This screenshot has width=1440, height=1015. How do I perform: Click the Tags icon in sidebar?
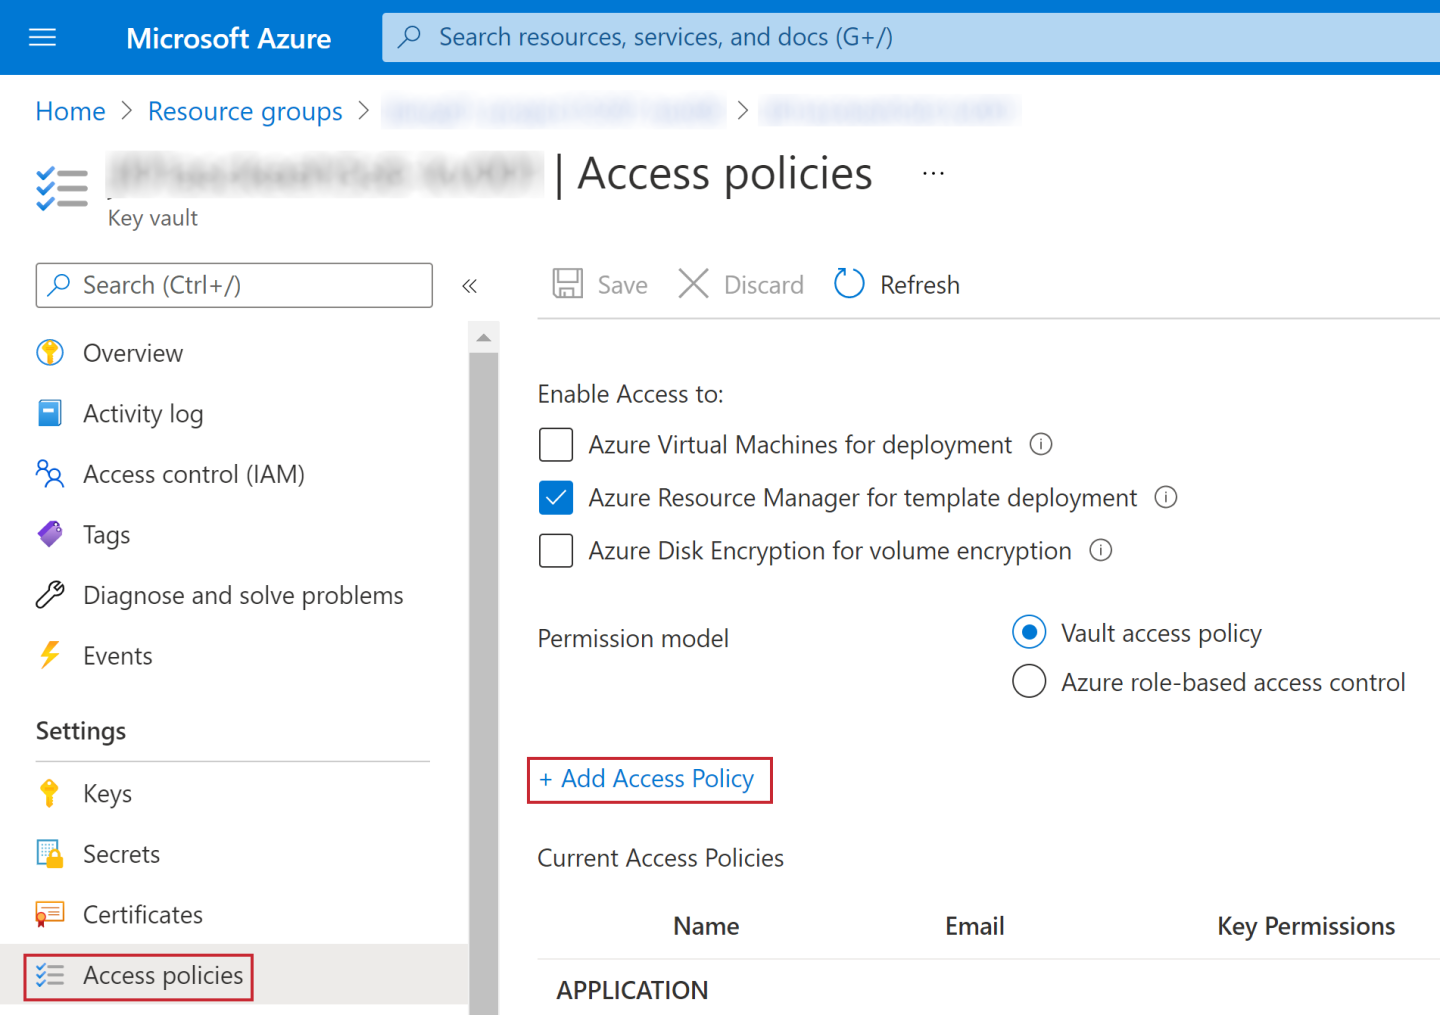(49, 534)
